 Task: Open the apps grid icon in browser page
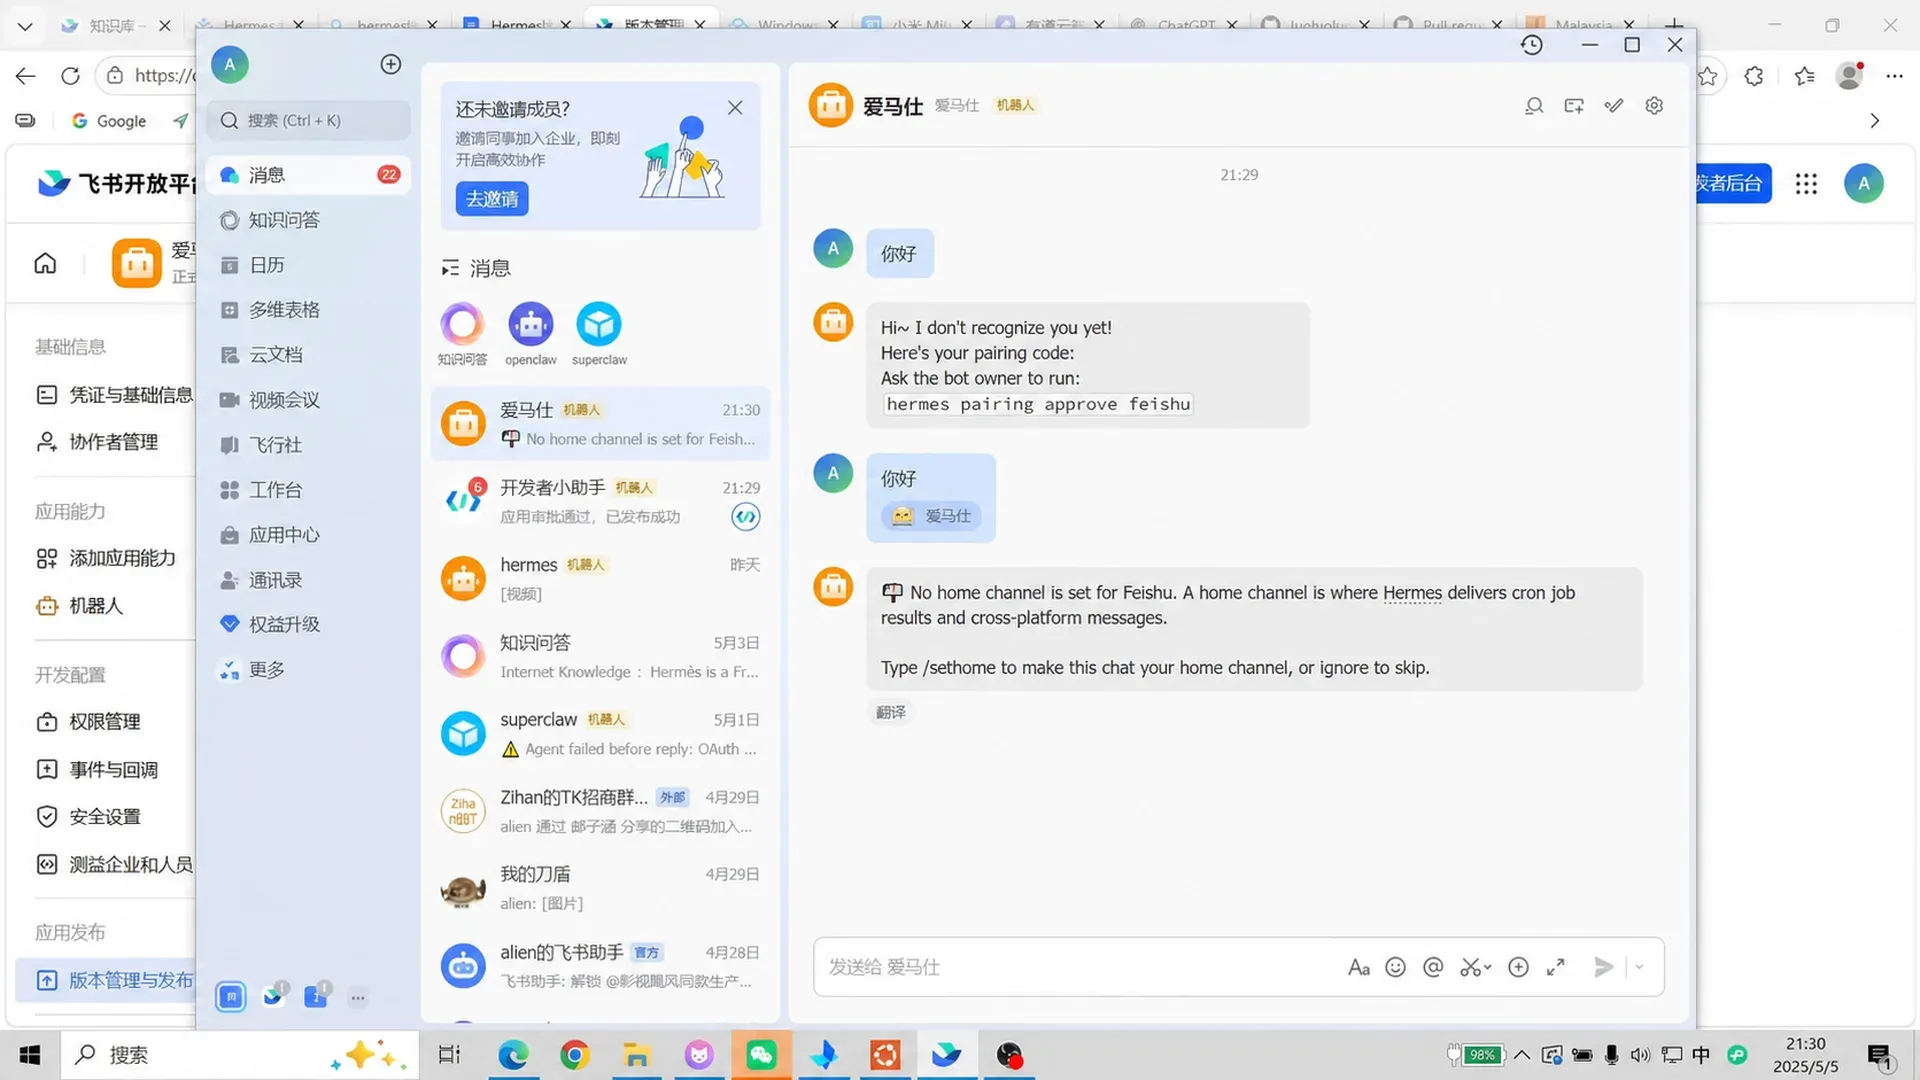1806,184
